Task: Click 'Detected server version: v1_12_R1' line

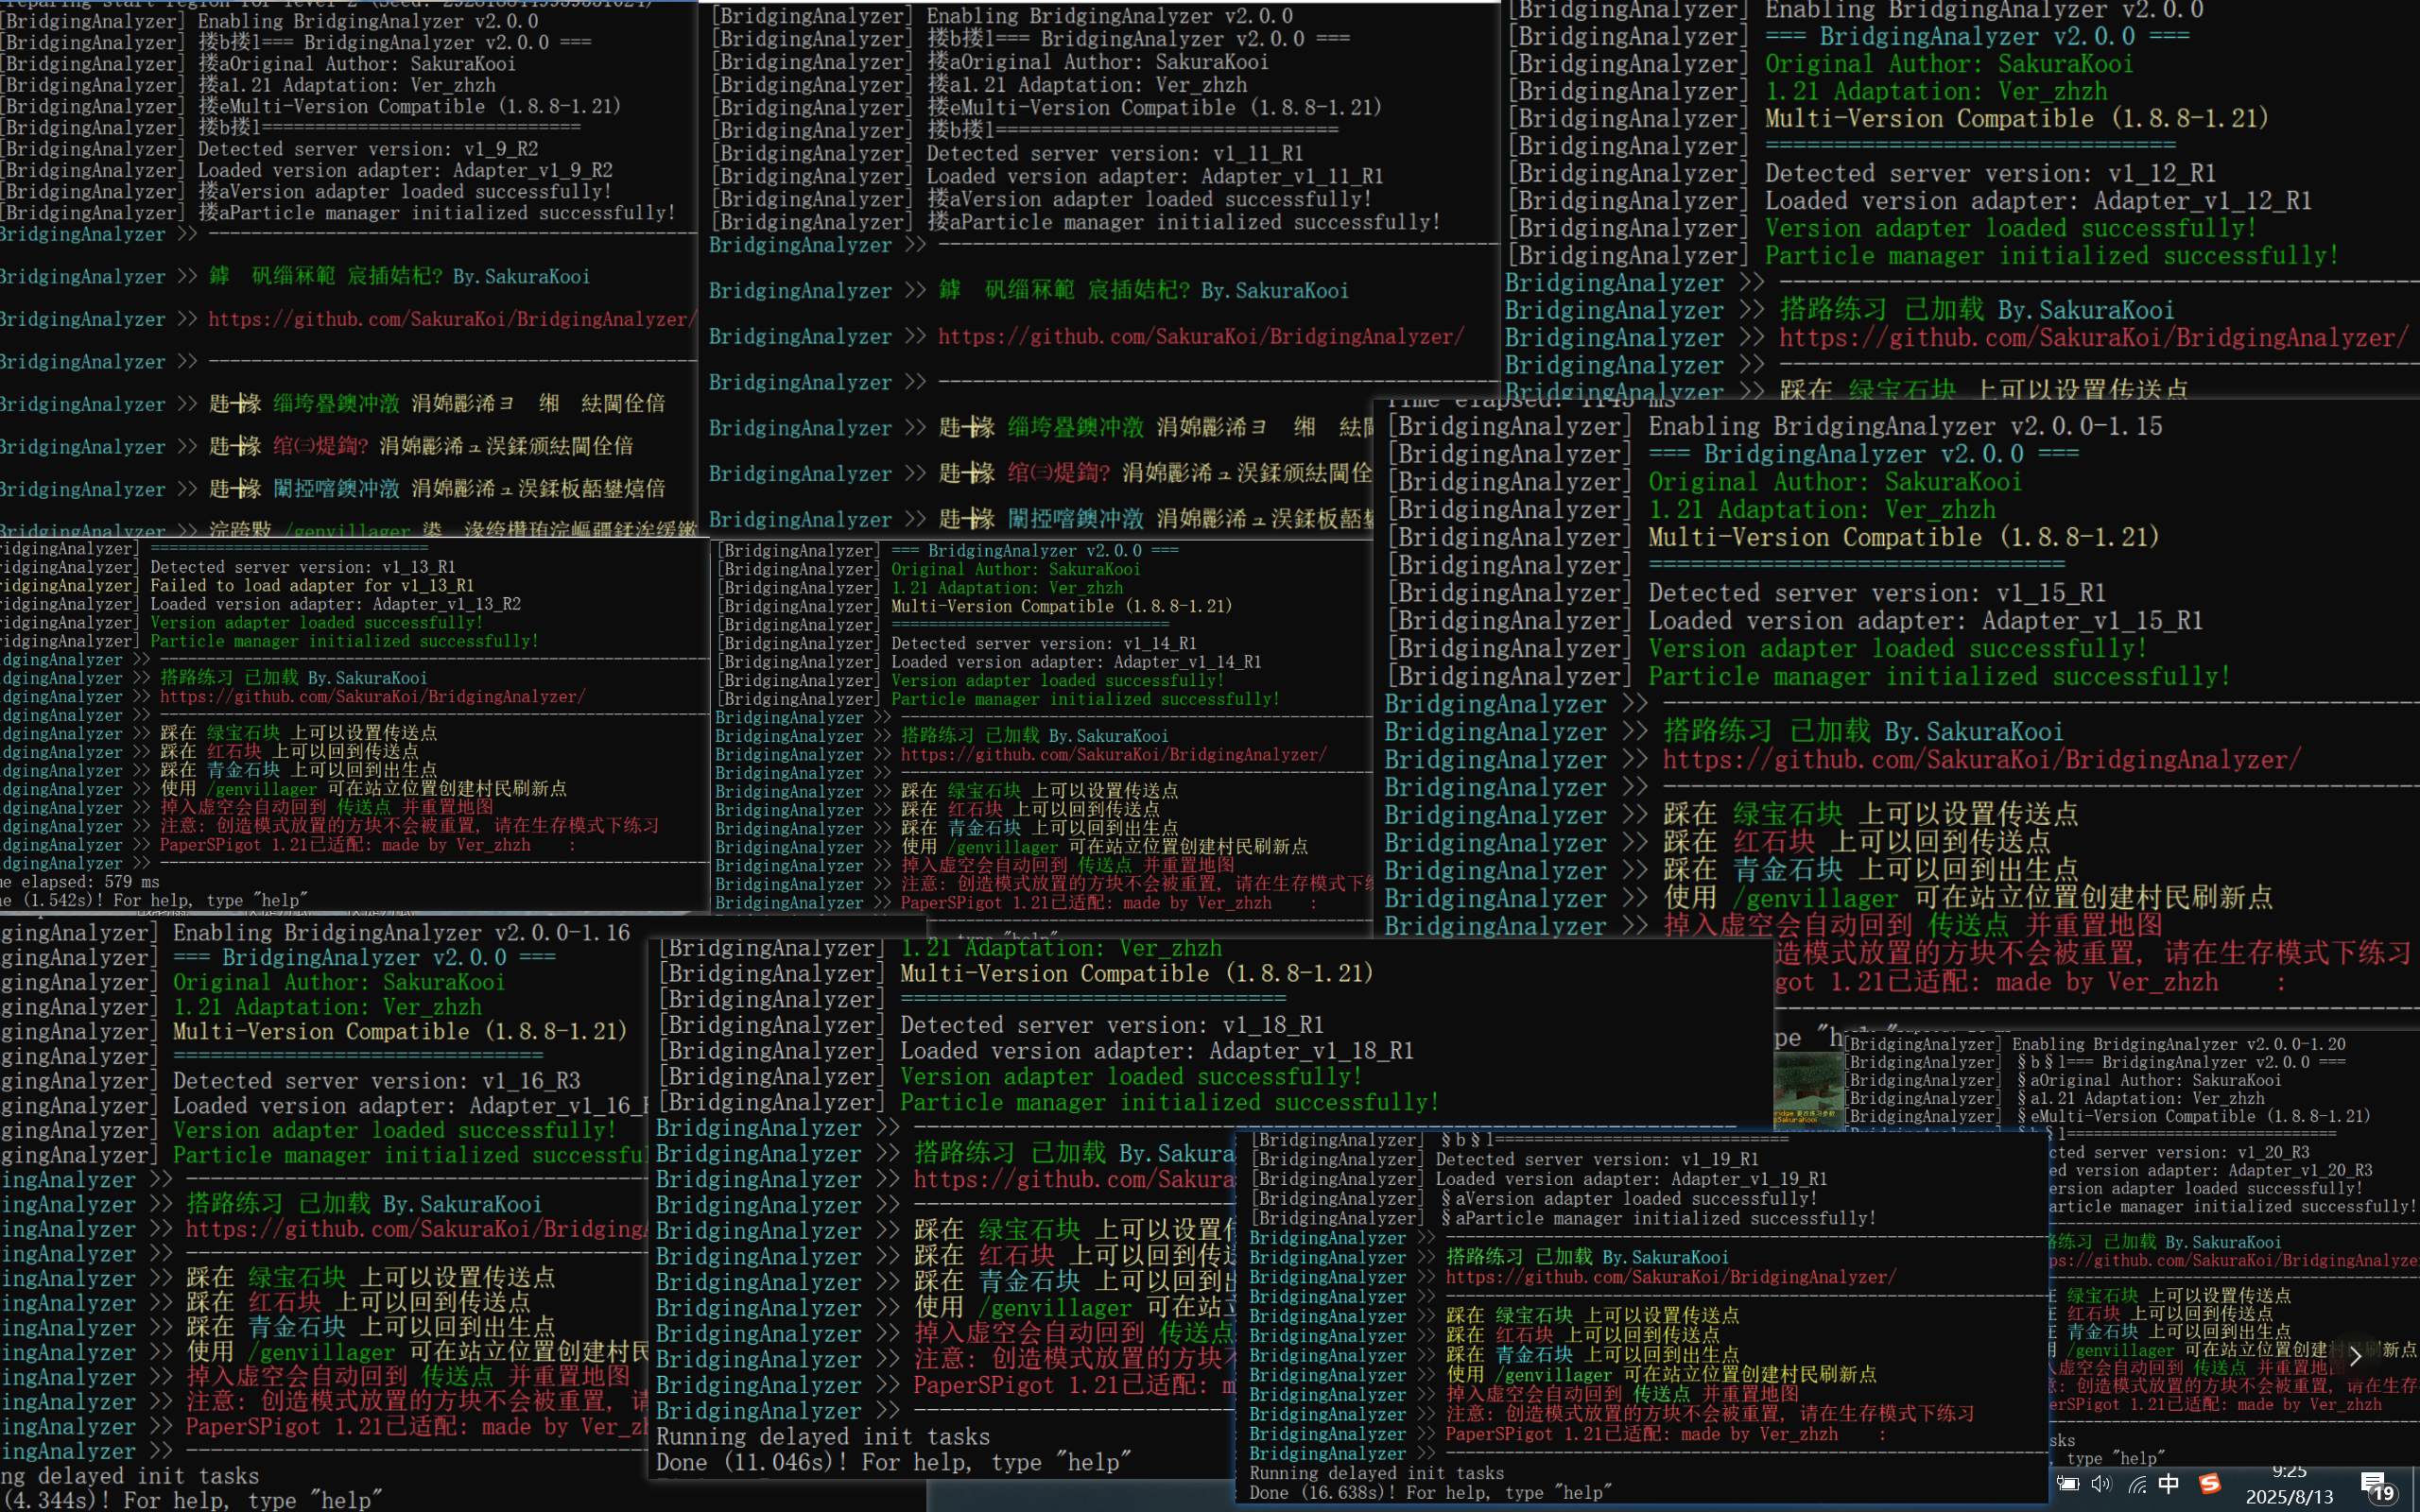Action: point(1990,173)
